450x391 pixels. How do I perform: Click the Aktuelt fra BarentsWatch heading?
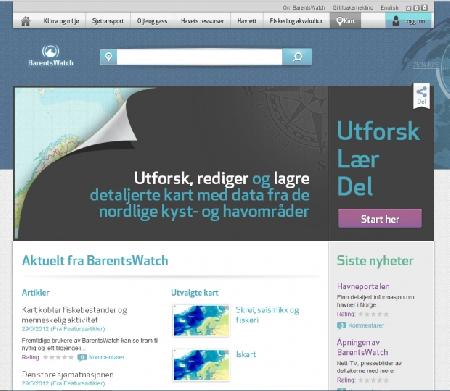tap(95, 260)
